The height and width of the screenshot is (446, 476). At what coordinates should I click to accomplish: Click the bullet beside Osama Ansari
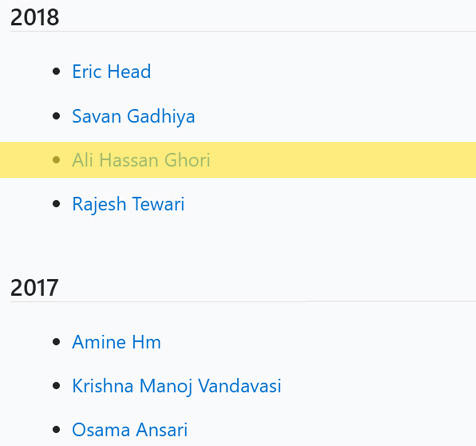(x=56, y=429)
